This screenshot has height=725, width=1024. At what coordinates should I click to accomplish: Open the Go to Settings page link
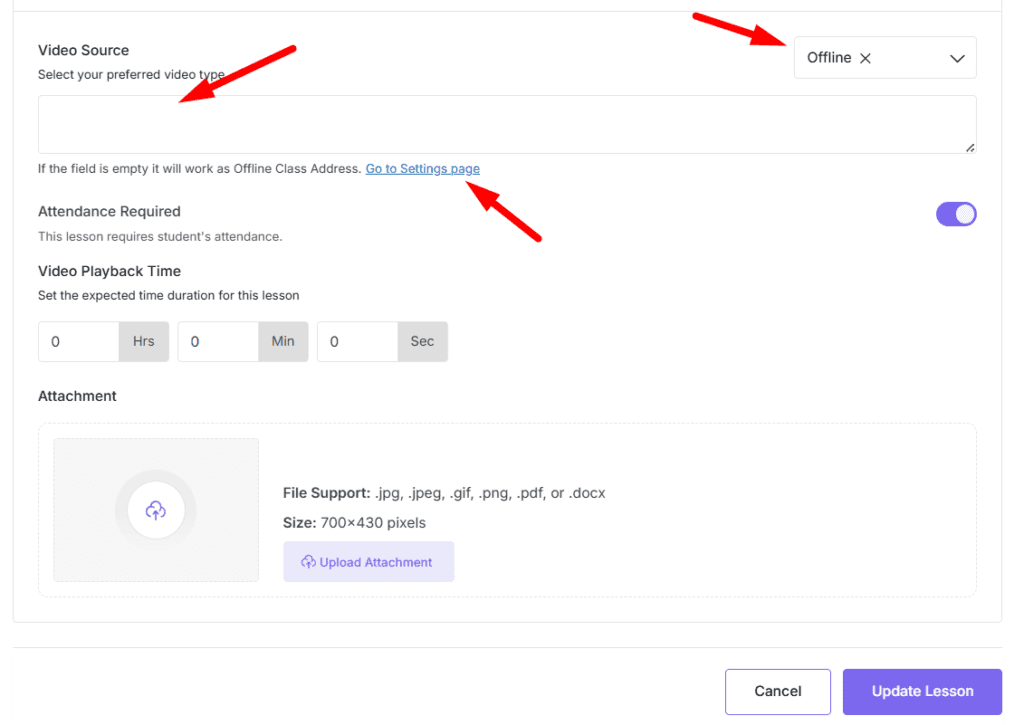click(422, 168)
